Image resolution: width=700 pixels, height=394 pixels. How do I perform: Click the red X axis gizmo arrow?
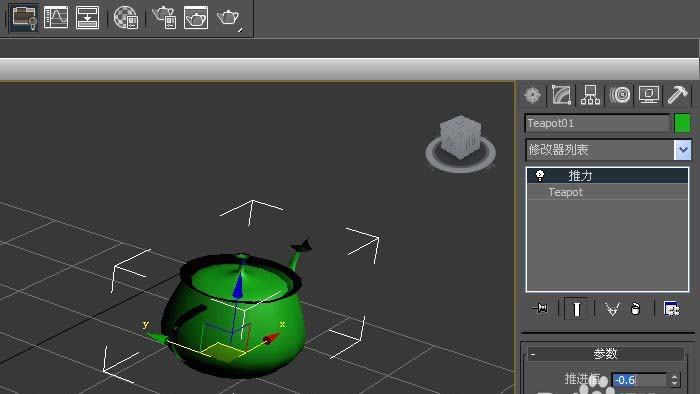tap(271, 339)
